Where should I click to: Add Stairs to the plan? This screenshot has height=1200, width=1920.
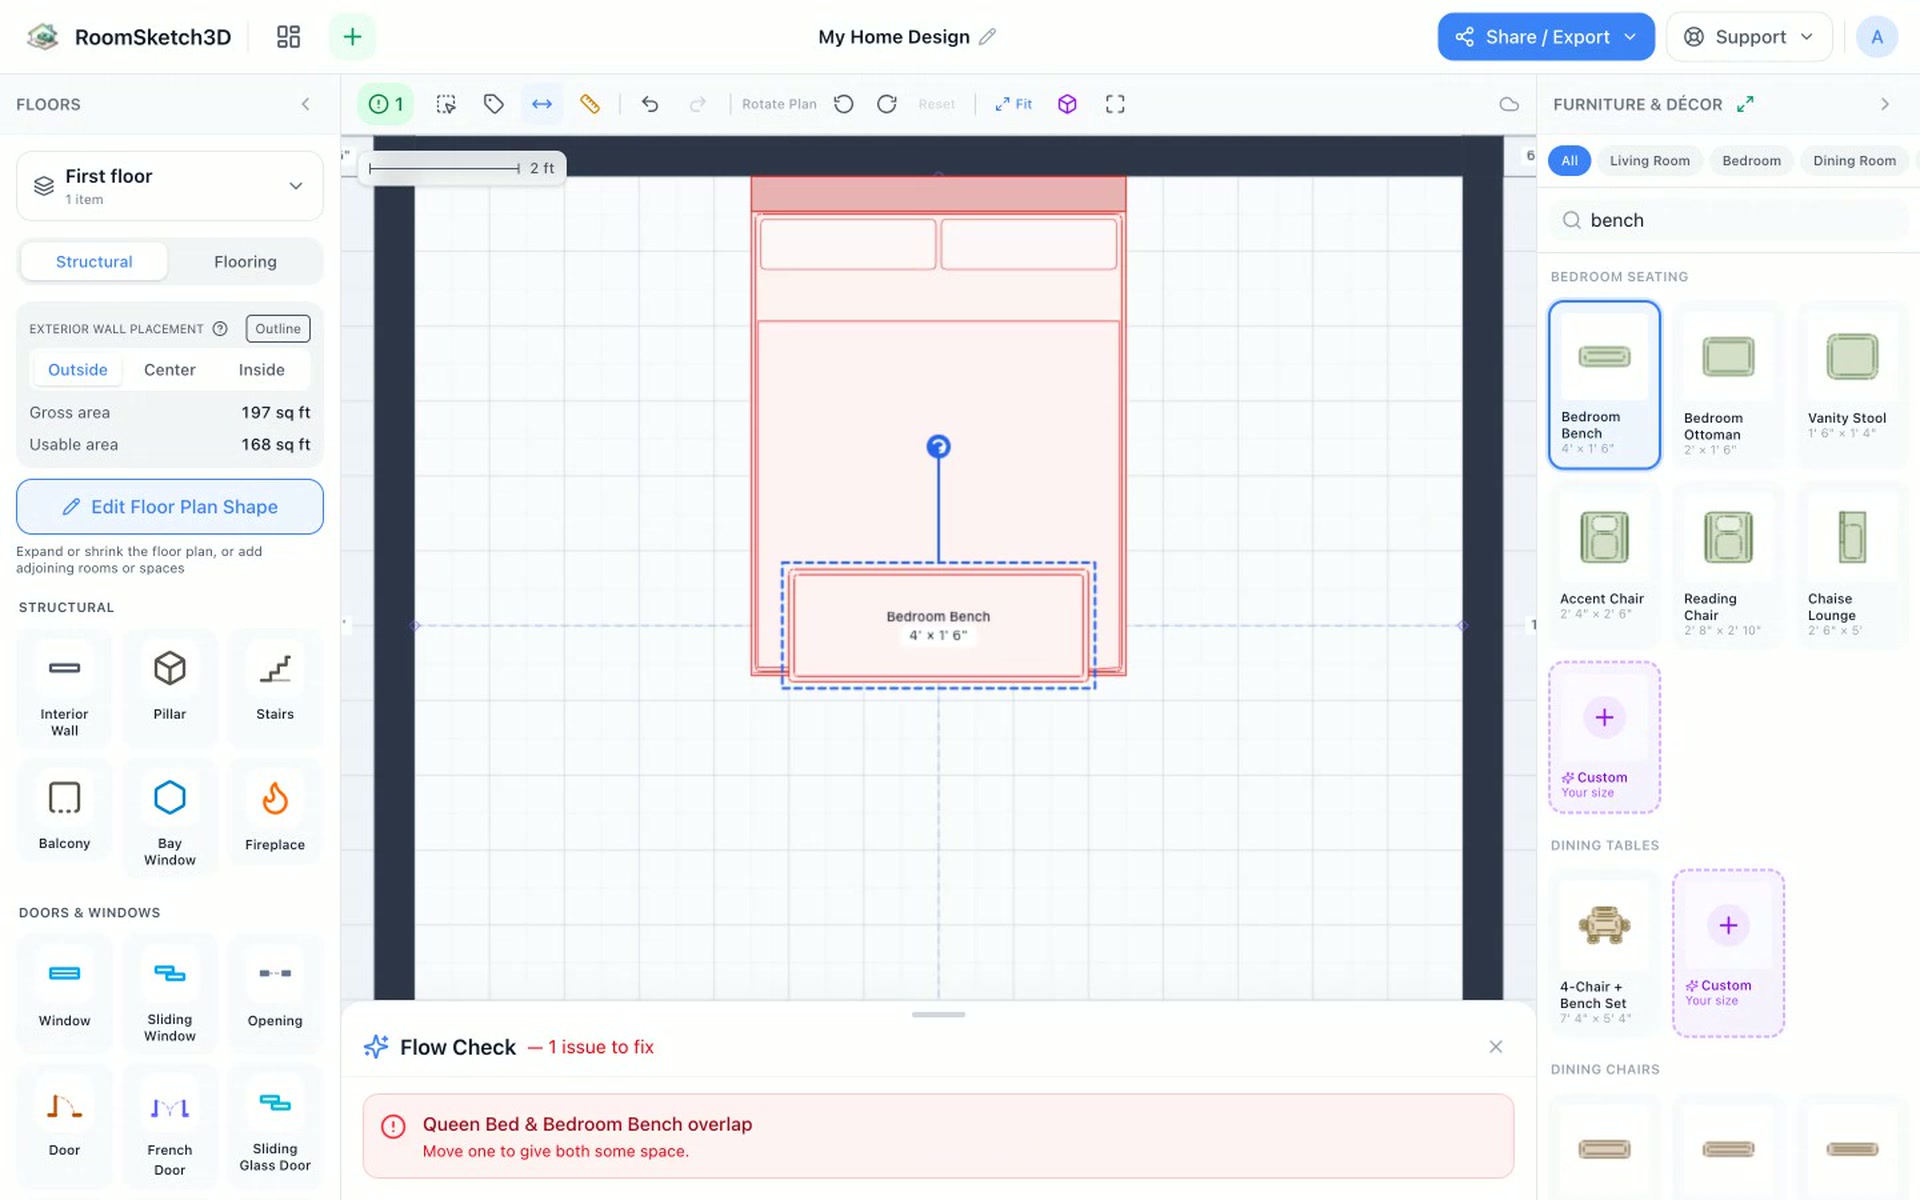(275, 688)
